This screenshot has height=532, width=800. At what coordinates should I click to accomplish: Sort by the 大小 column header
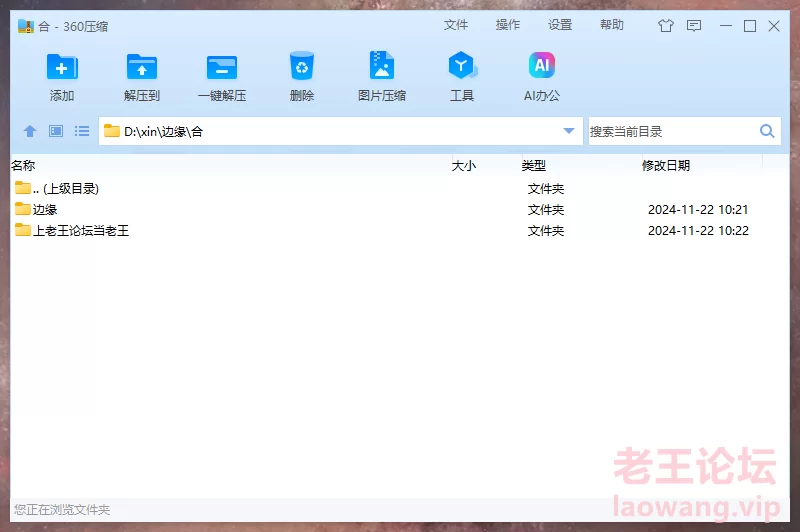(464, 165)
